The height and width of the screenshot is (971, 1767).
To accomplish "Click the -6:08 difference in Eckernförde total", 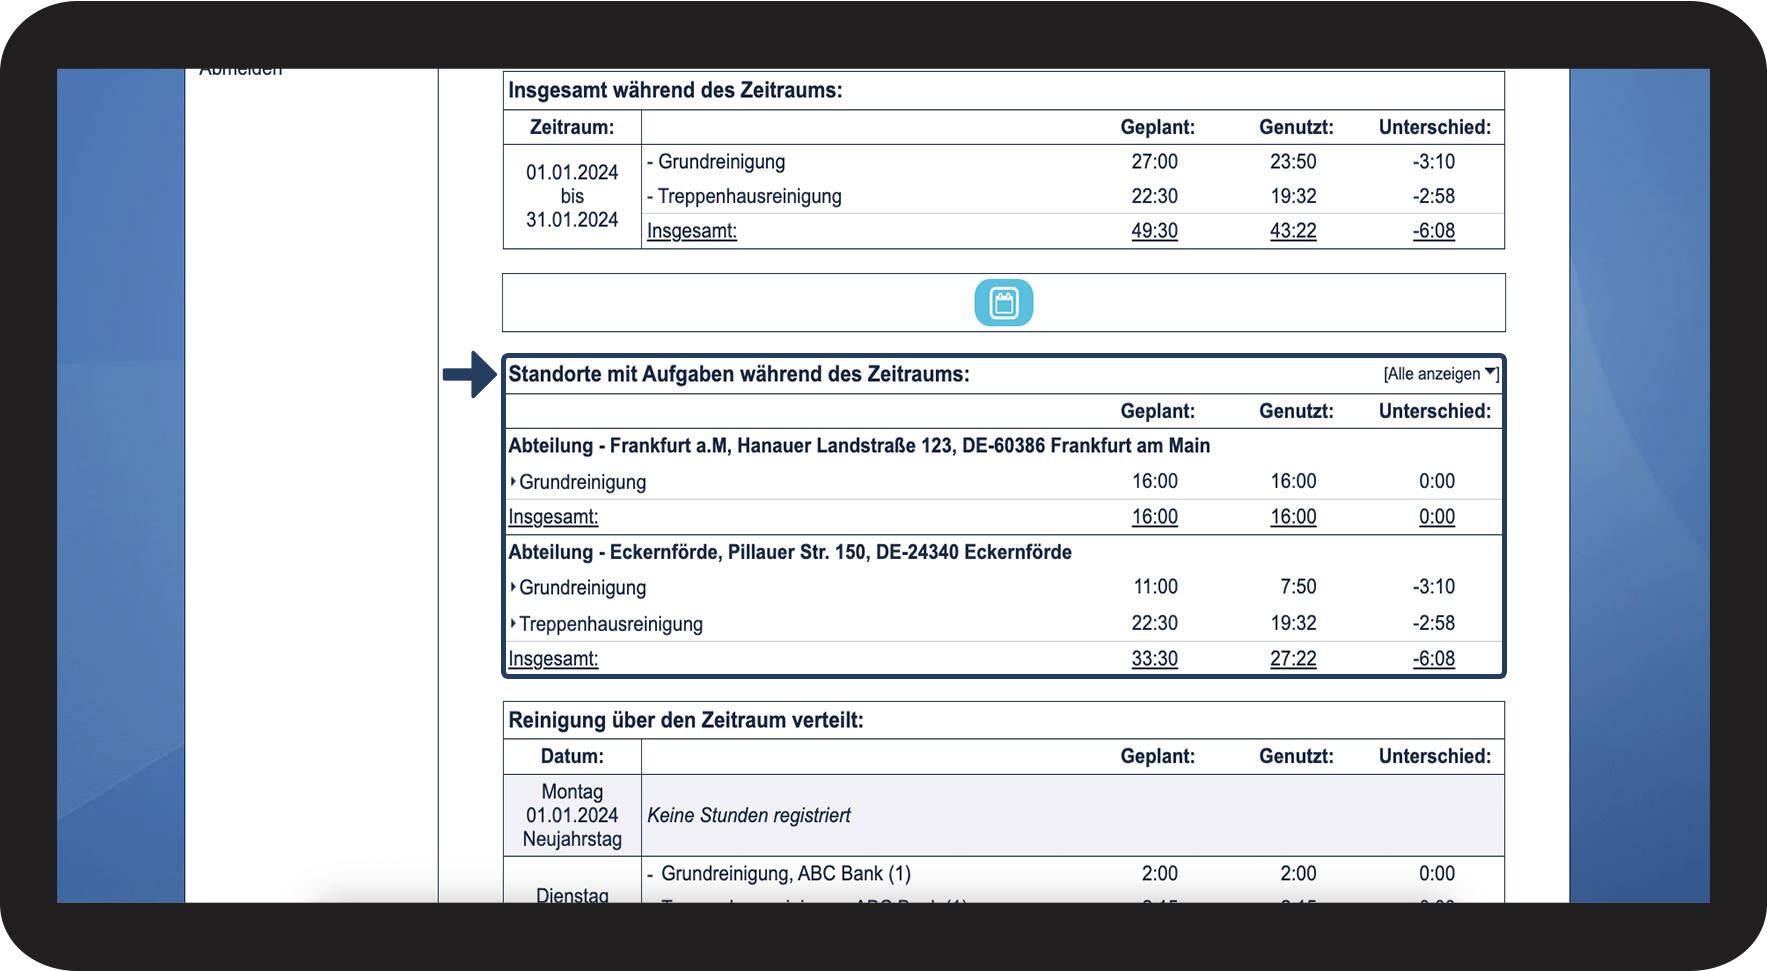I will (1434, 659).
